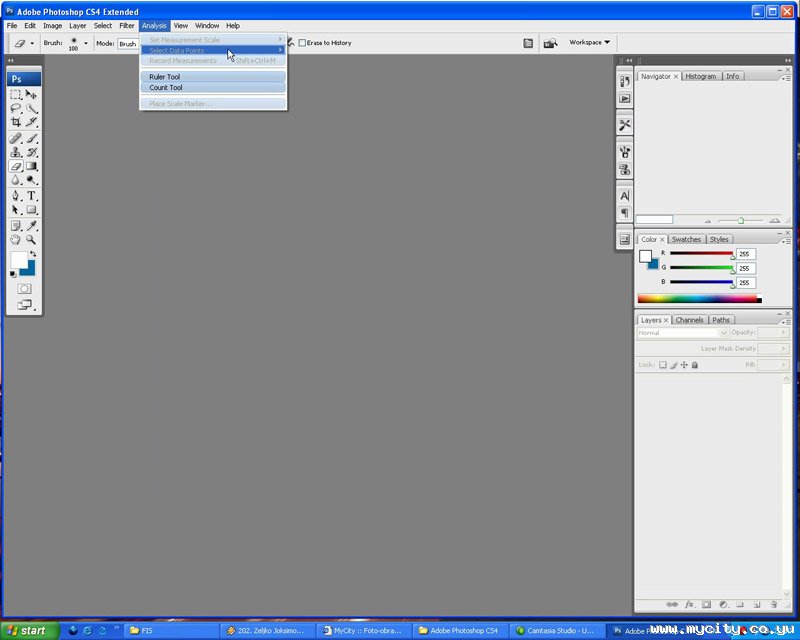
Task: Select the Quick Selection wand tool
Action: (x=32, y=108)
